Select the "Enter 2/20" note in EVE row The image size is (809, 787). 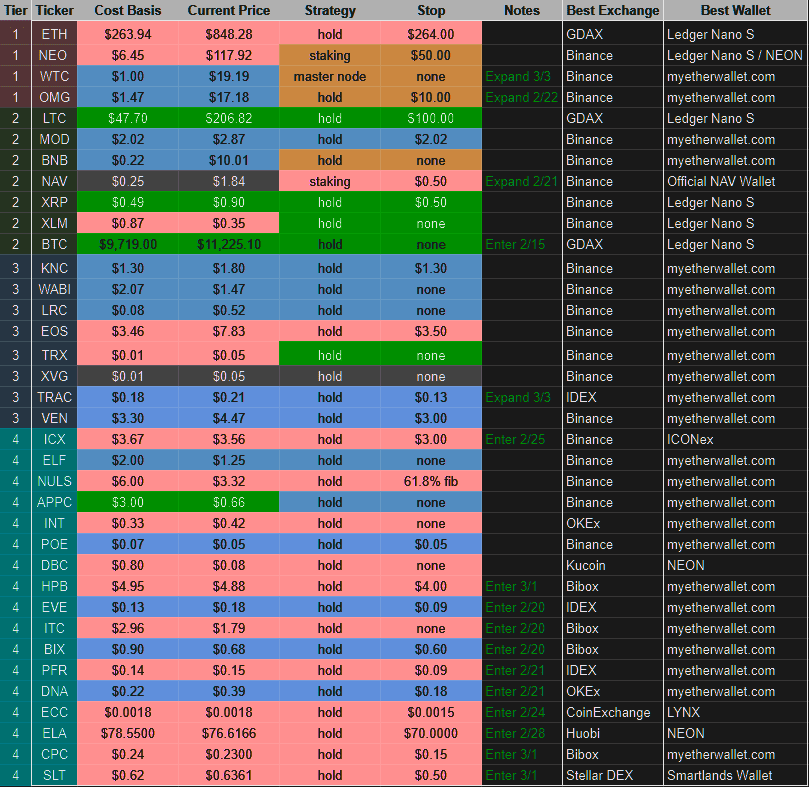pyautogui.click(x=522, y=607)
